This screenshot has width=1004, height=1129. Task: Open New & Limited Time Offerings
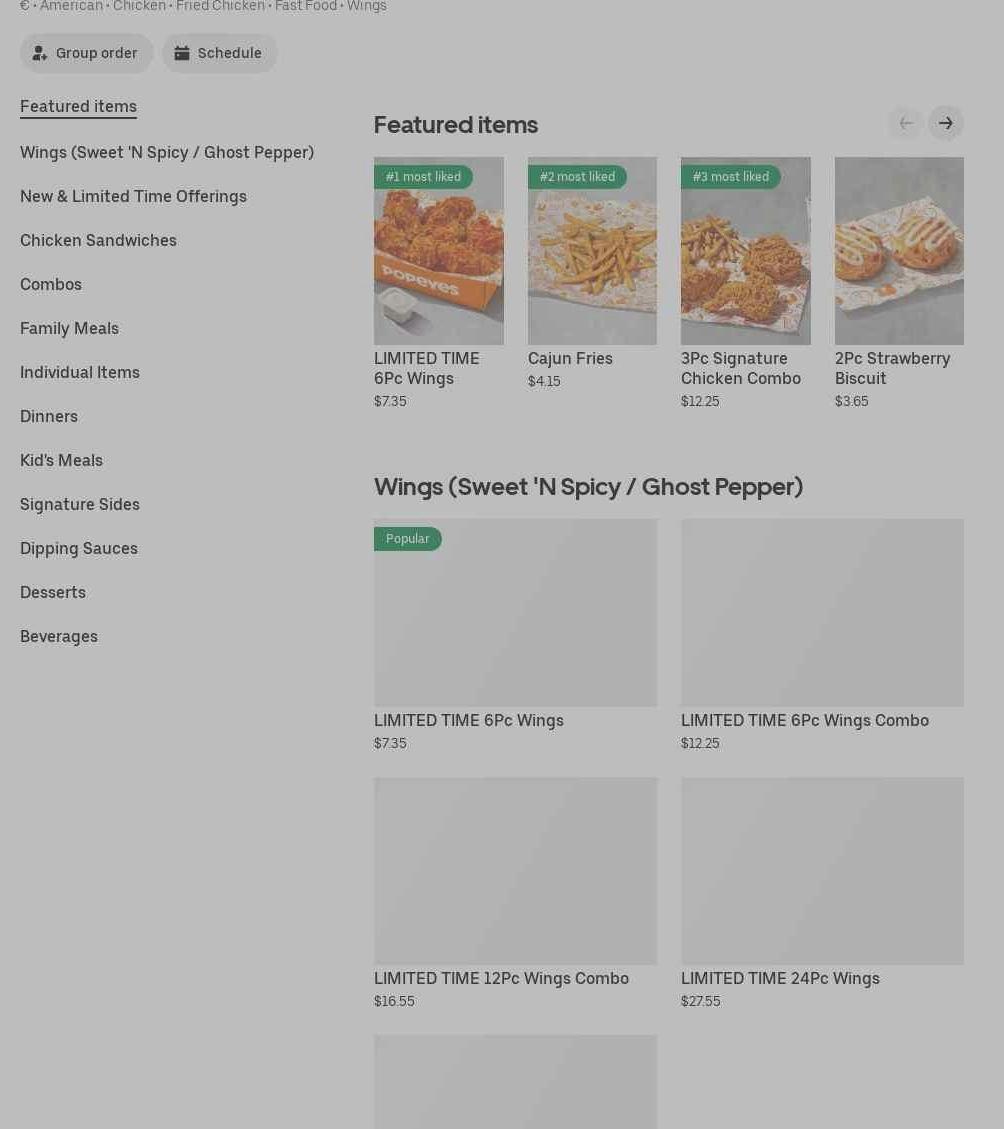[x=133, y=196]
